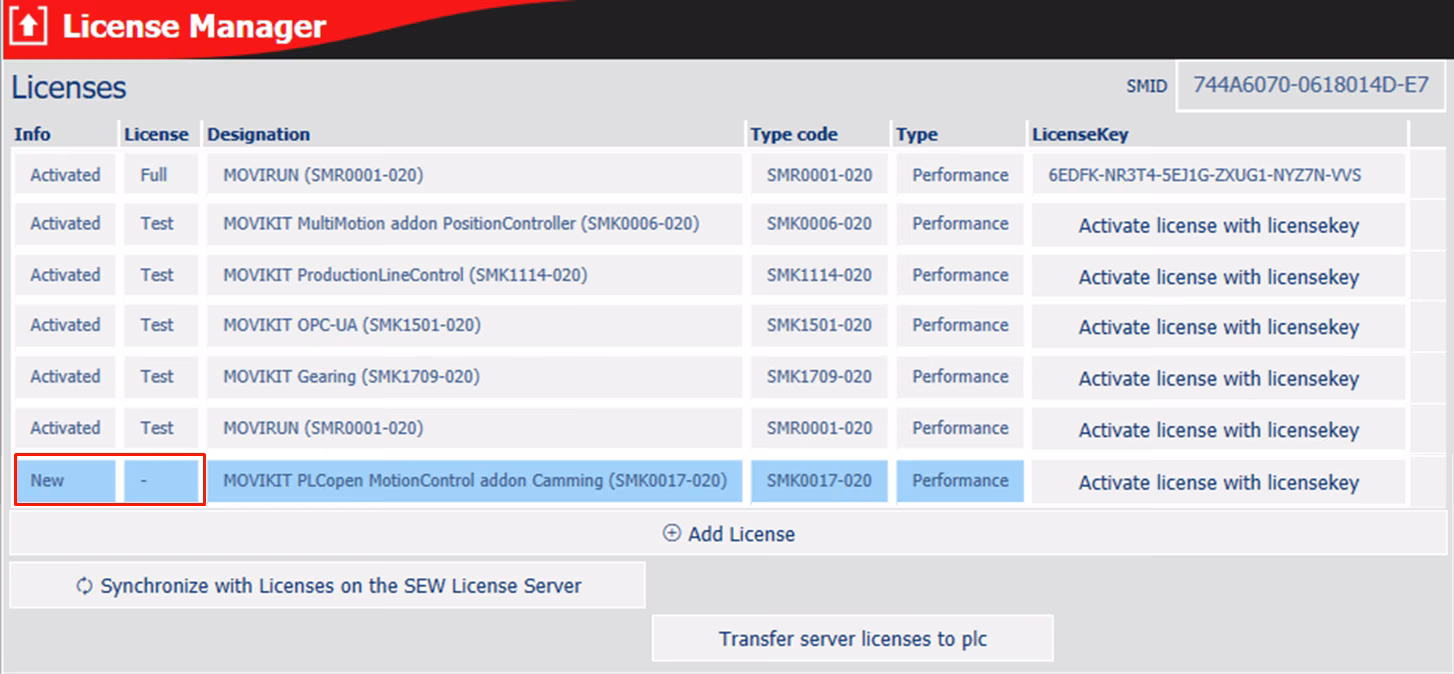The height and width of the screenshot is (674, 1454).
Task: Click the Licenses heading
Action: [x=69, y=88]
